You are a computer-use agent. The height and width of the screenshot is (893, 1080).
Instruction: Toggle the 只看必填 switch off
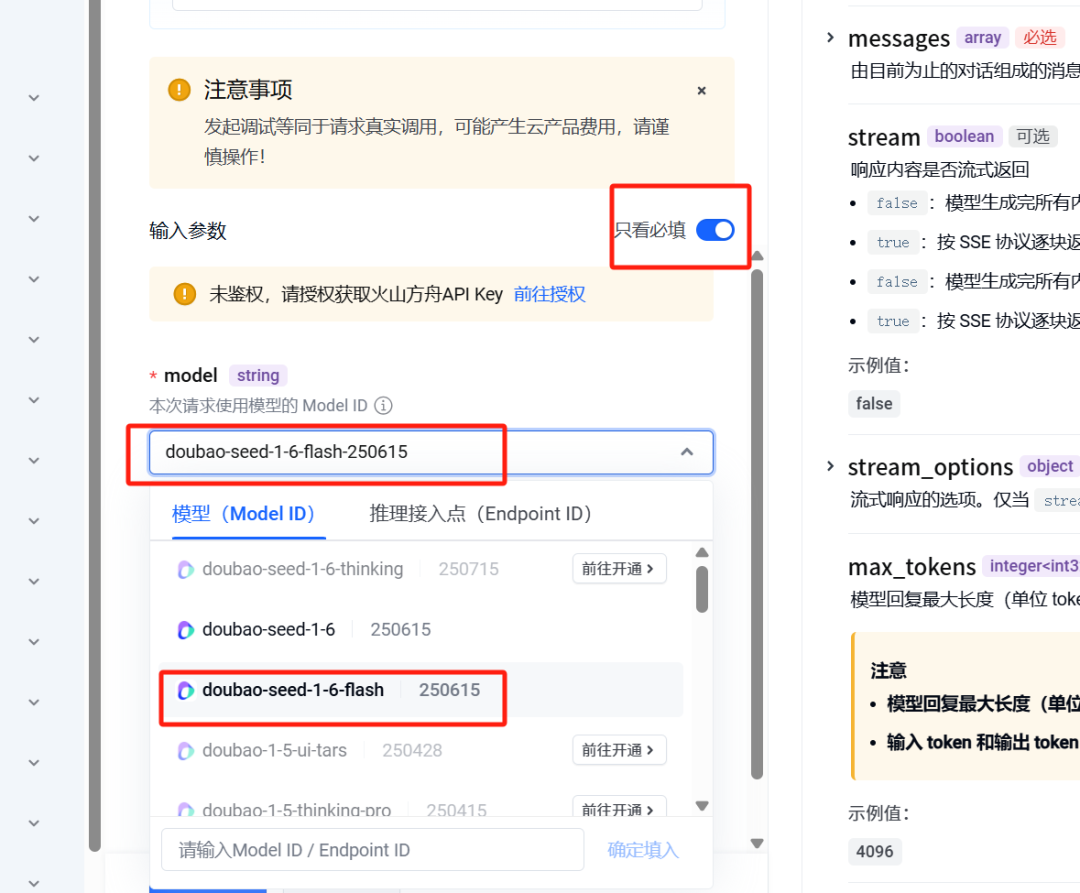coord(715,230)
